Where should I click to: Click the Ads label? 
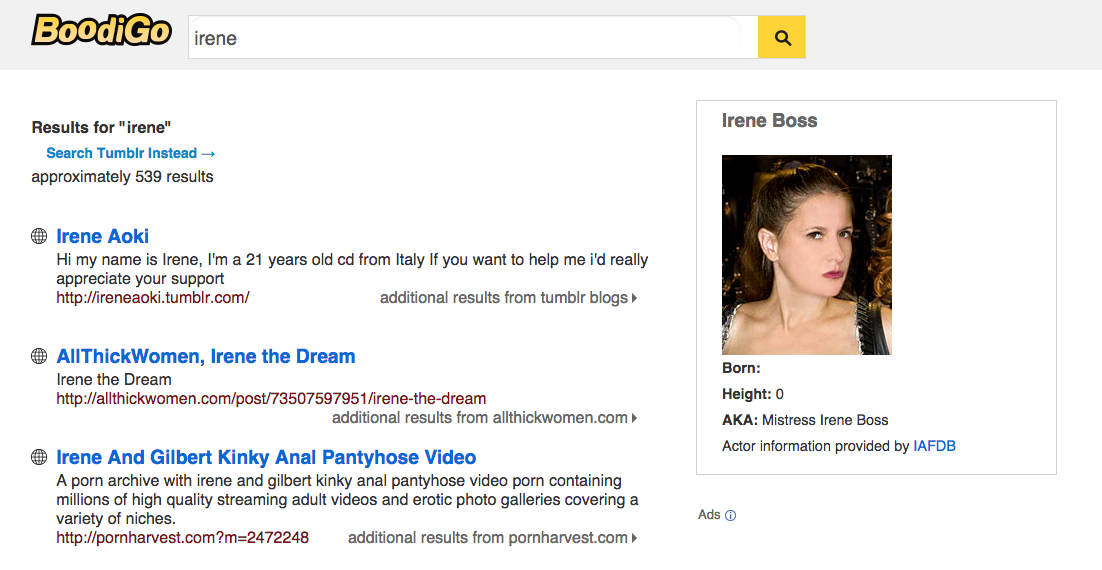(709, 515)
